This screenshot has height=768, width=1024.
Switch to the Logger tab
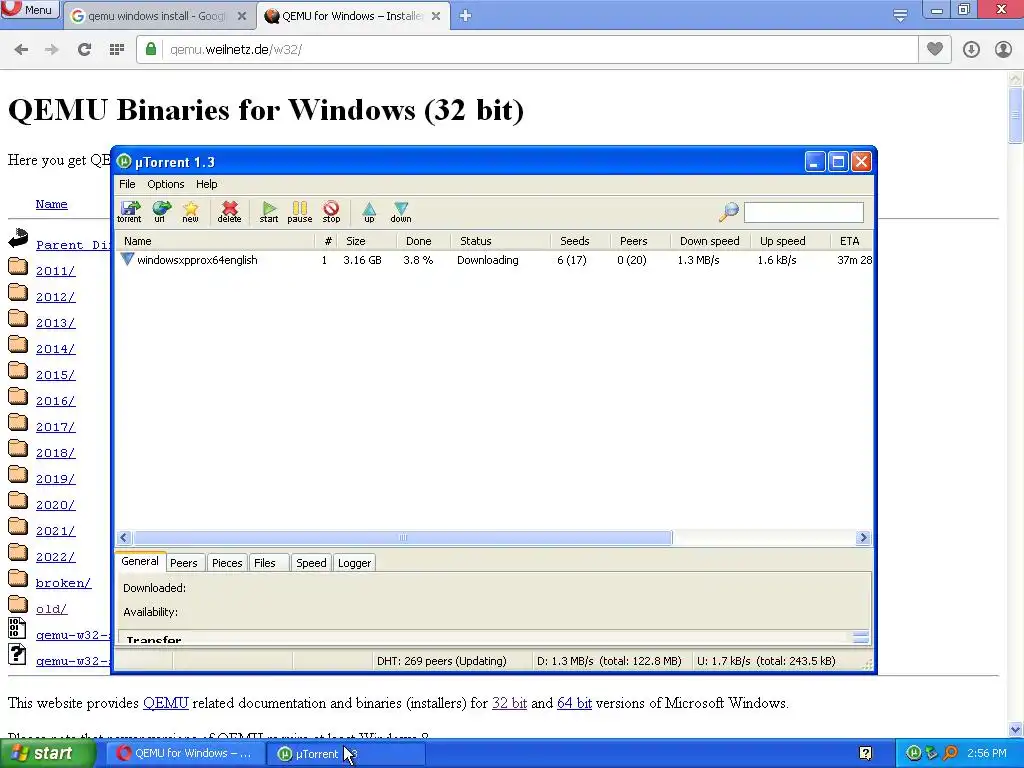[355, 563]
